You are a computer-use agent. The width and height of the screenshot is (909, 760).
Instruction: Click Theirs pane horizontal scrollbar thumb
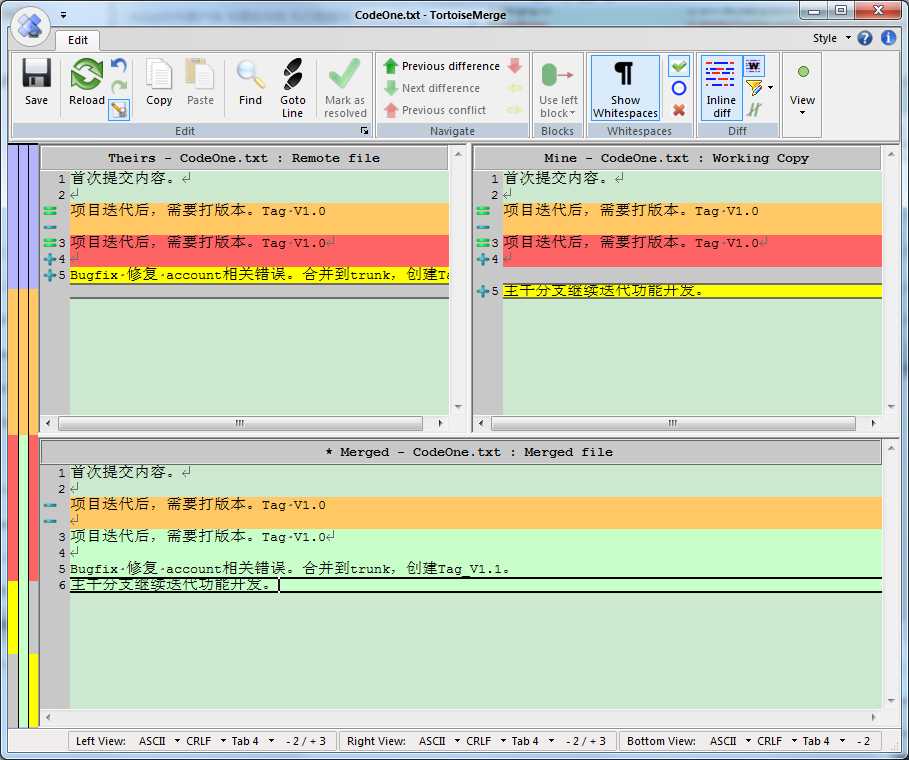[x=240, y=423]
